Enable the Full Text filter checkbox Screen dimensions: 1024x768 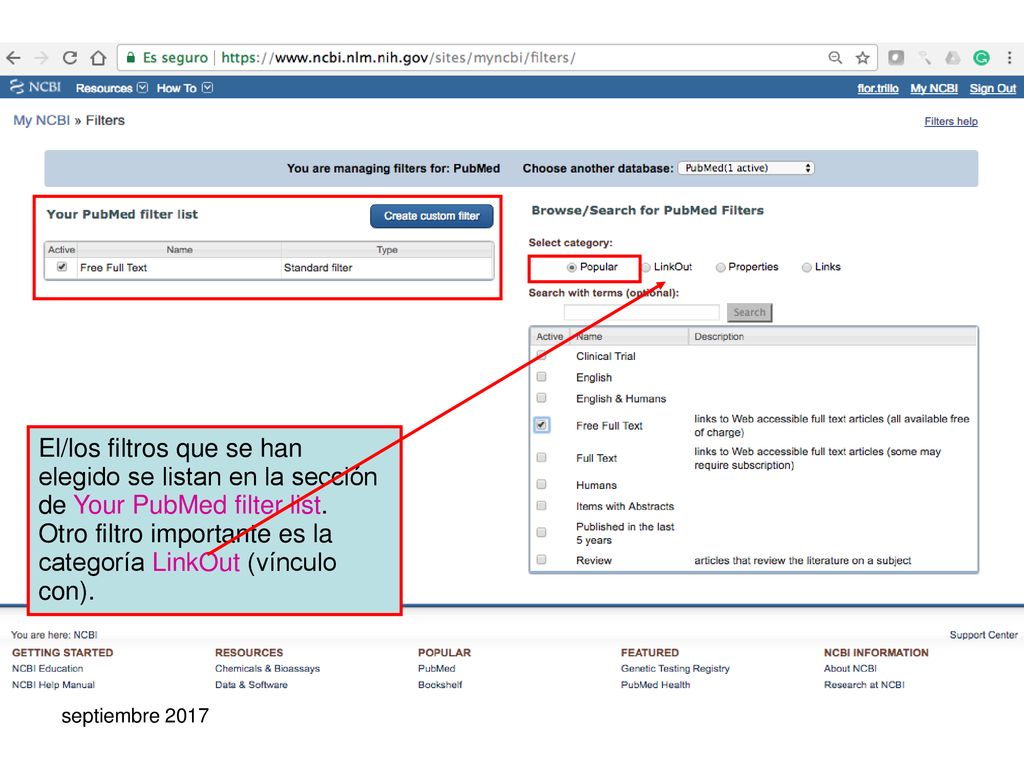point(541,457)
